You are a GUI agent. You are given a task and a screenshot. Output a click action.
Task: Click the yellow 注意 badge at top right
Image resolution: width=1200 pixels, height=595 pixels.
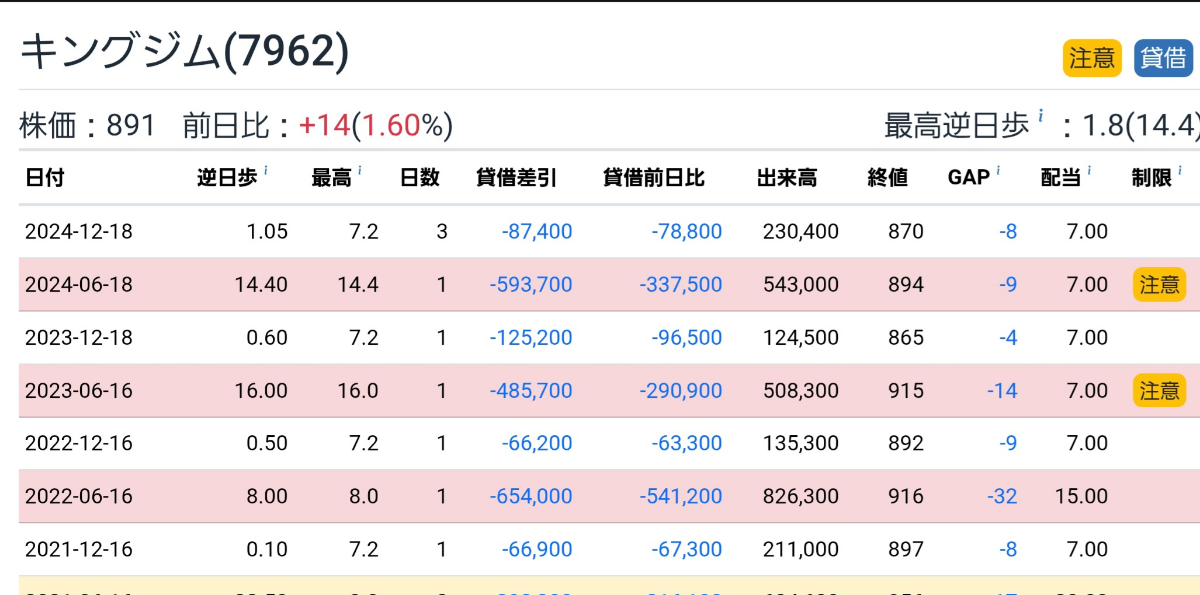point(1092,58)
